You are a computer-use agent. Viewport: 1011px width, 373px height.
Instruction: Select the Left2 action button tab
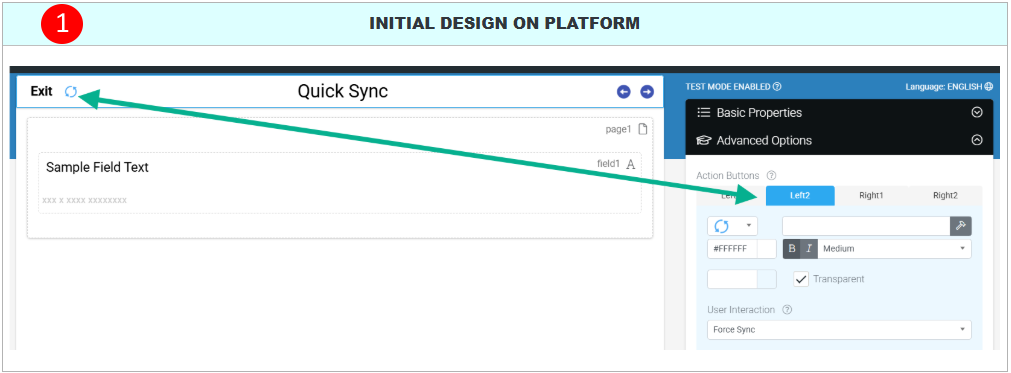click(800, 196)
